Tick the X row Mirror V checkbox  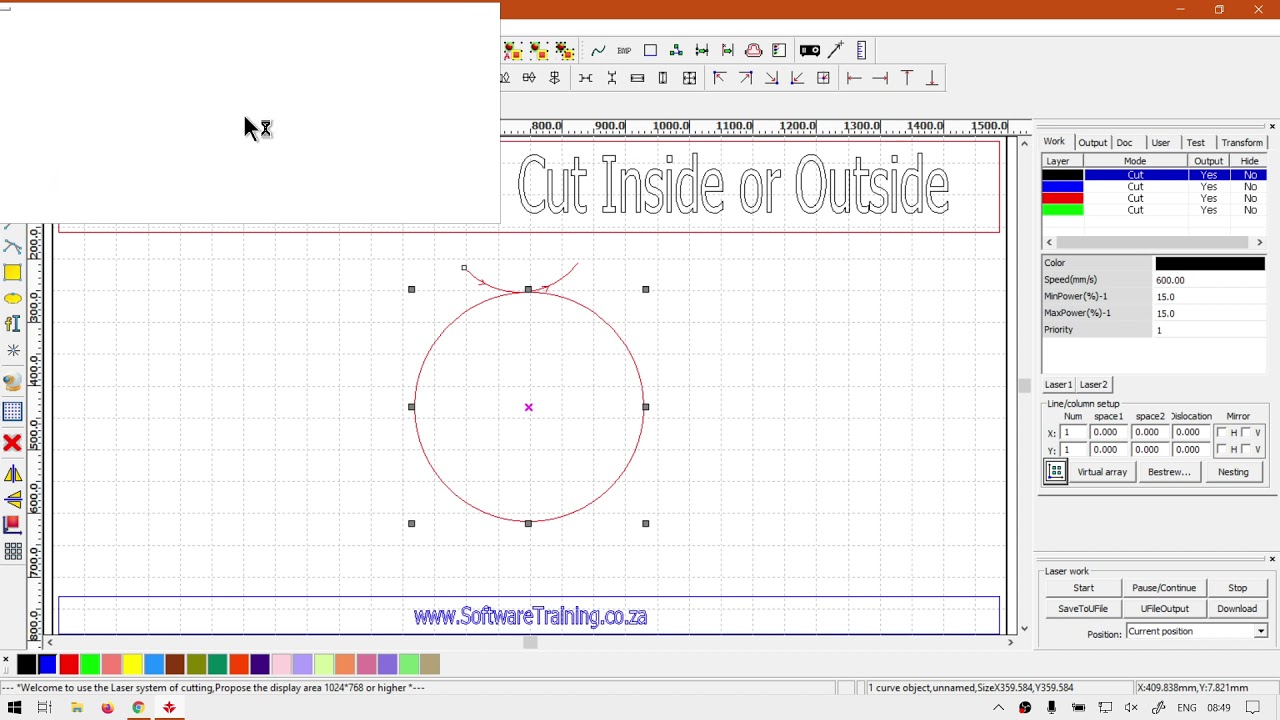(1246, 433)
